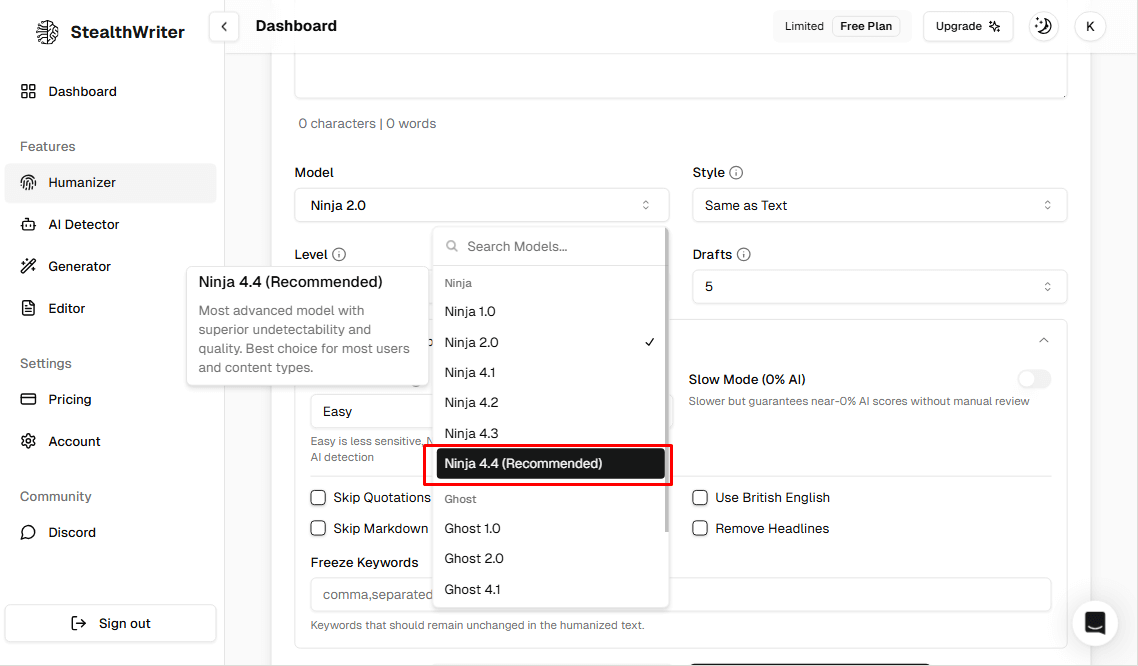Viewport: 1138px width, 666px height.
Task: Open the Discord community link
Action: click(x=110, y=533)
